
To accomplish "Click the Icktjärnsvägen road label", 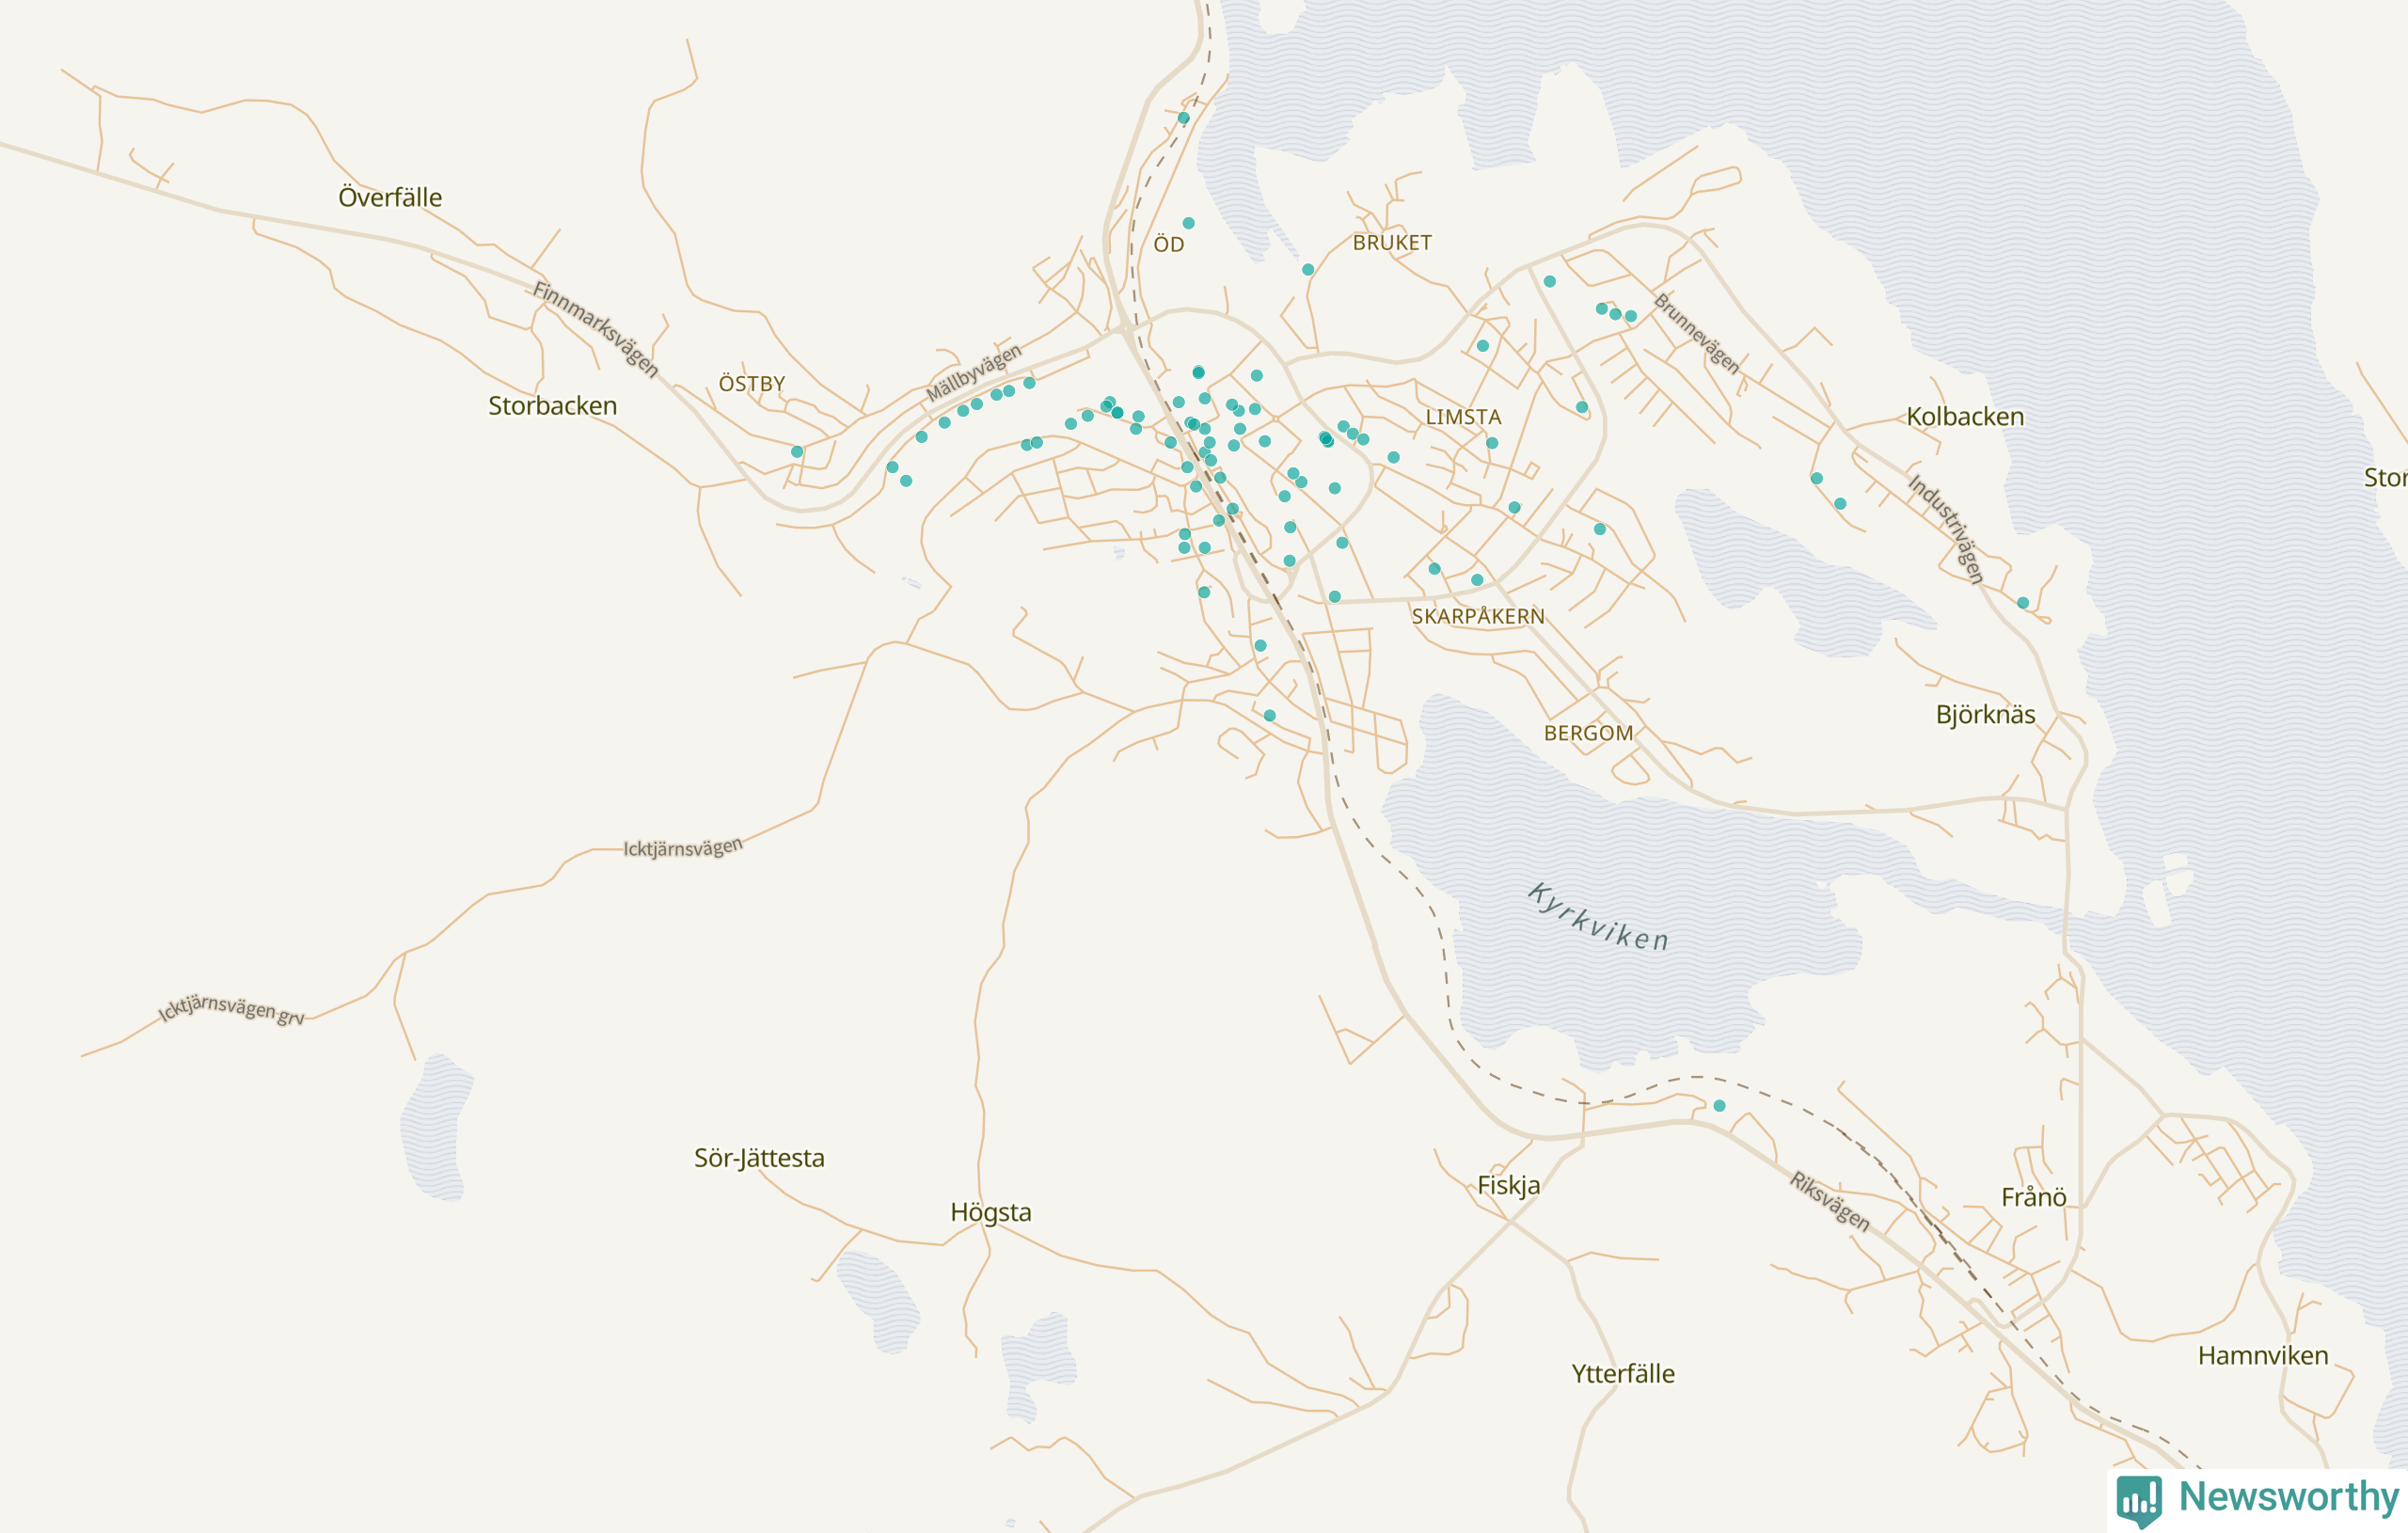I will pos(683,848).
